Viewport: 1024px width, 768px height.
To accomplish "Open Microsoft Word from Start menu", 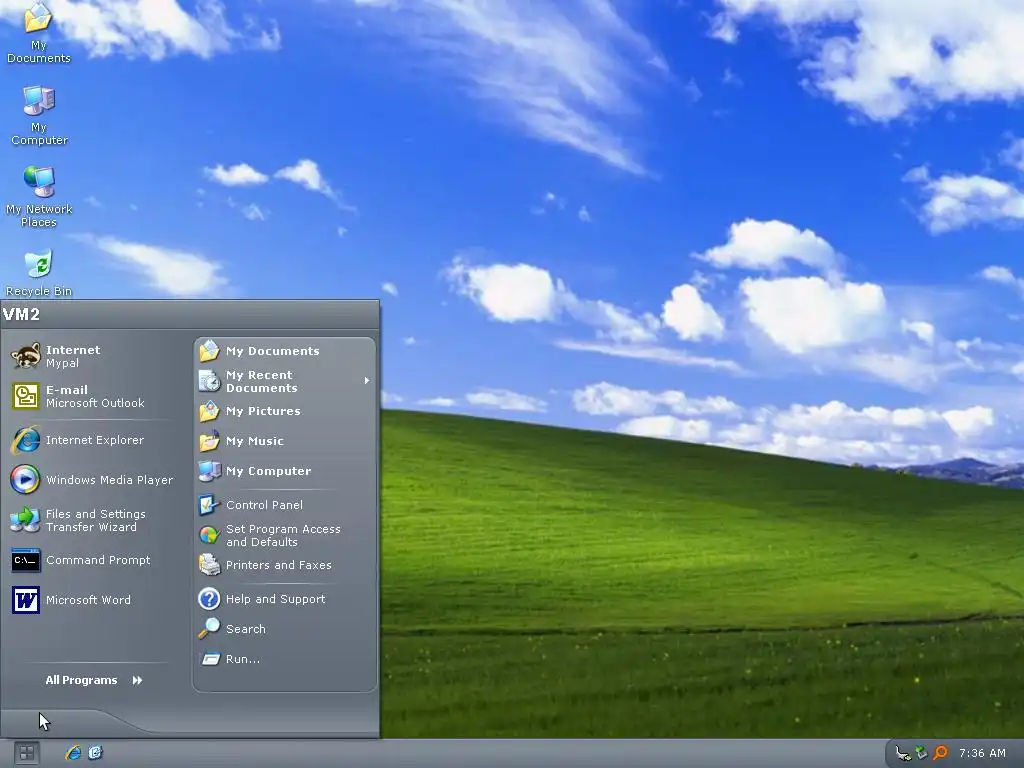I will click(x=91, y=600).
